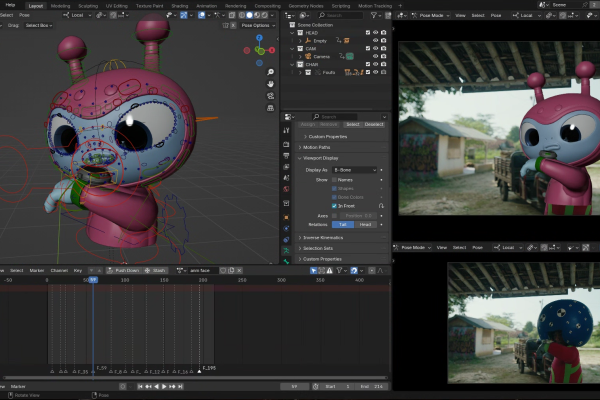Uncheck the In Front checkbox
The image size is (600, 400).
tap(334, 206)
